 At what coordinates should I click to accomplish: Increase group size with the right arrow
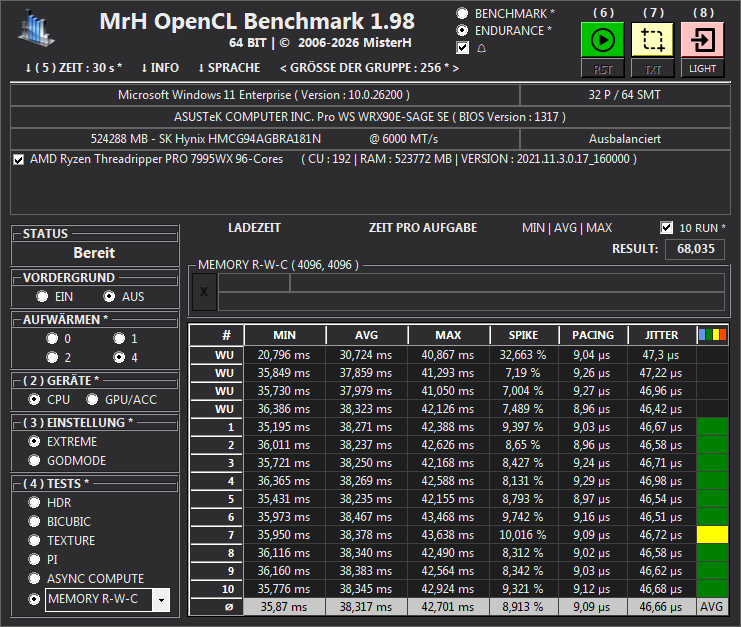[456, 68]
